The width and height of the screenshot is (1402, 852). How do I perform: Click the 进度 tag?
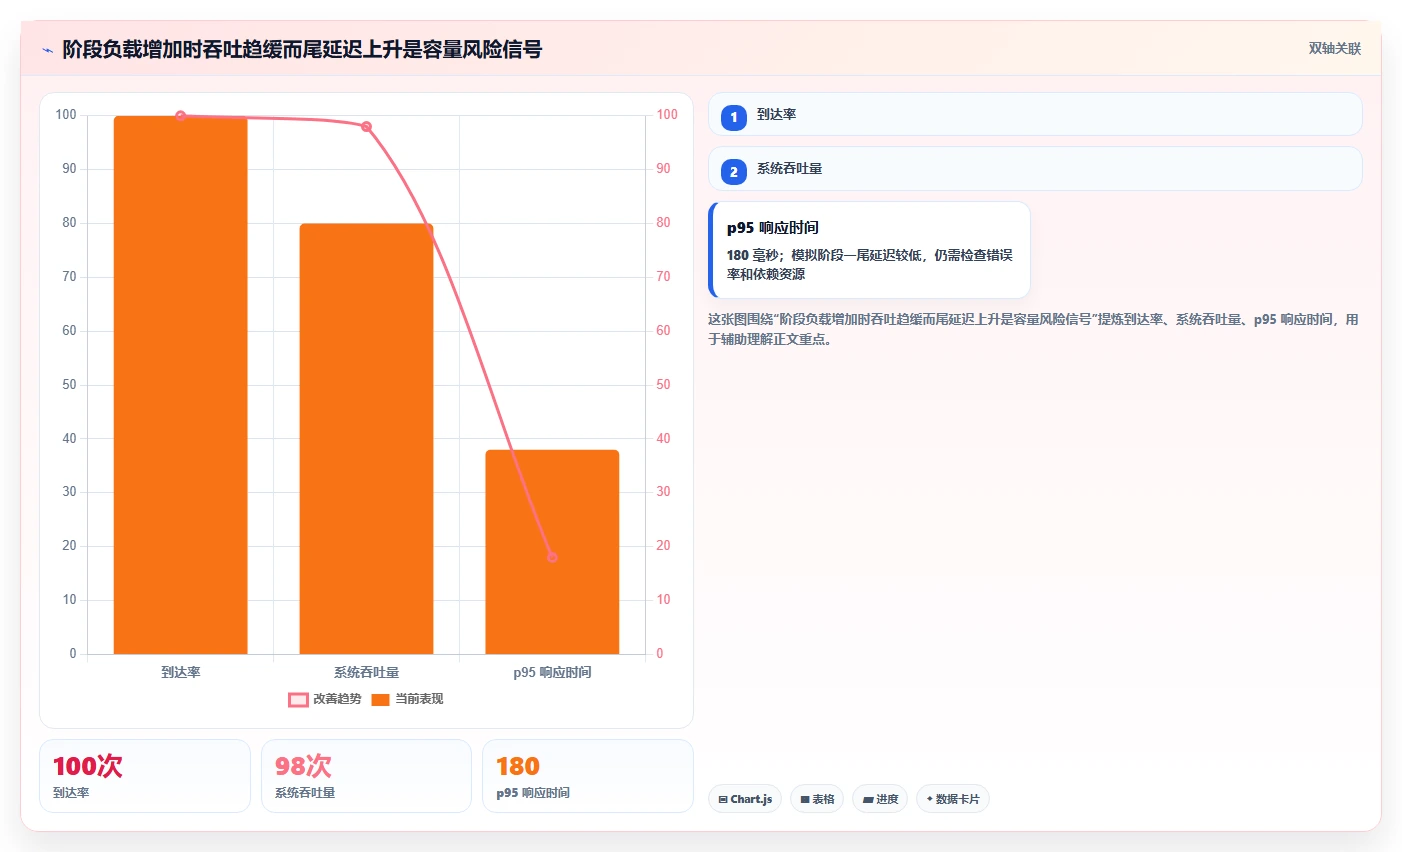880,799
